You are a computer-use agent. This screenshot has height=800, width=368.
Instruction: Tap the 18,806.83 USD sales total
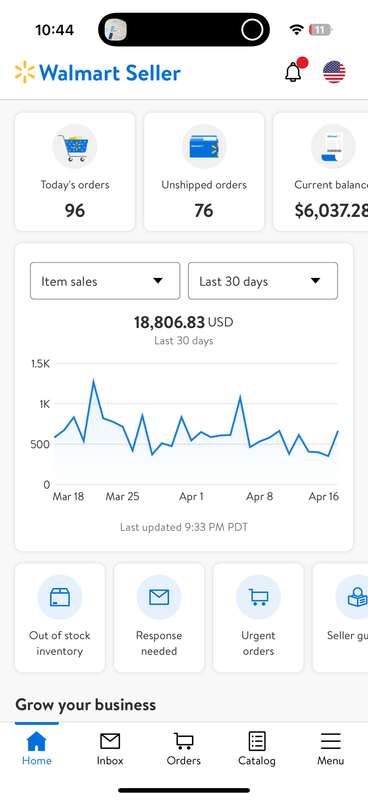point(184,322)
